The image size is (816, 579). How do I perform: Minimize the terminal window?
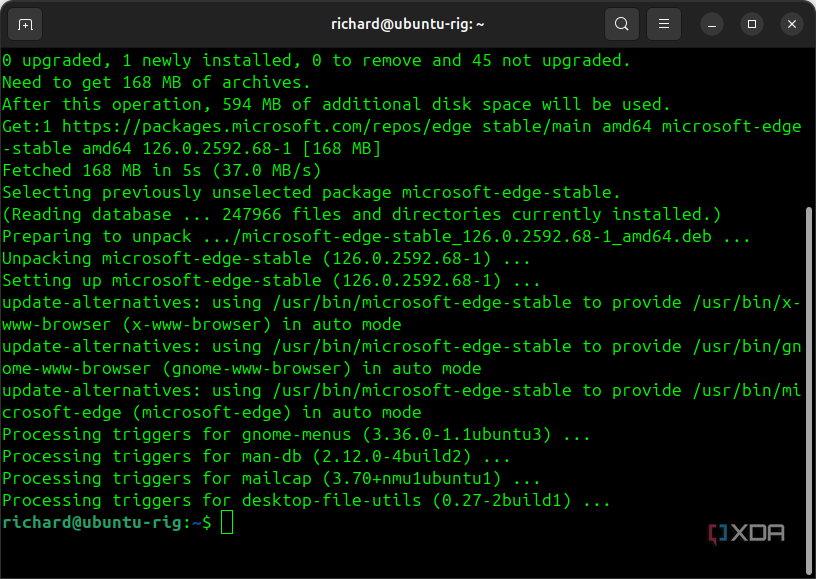pos(711,23)
